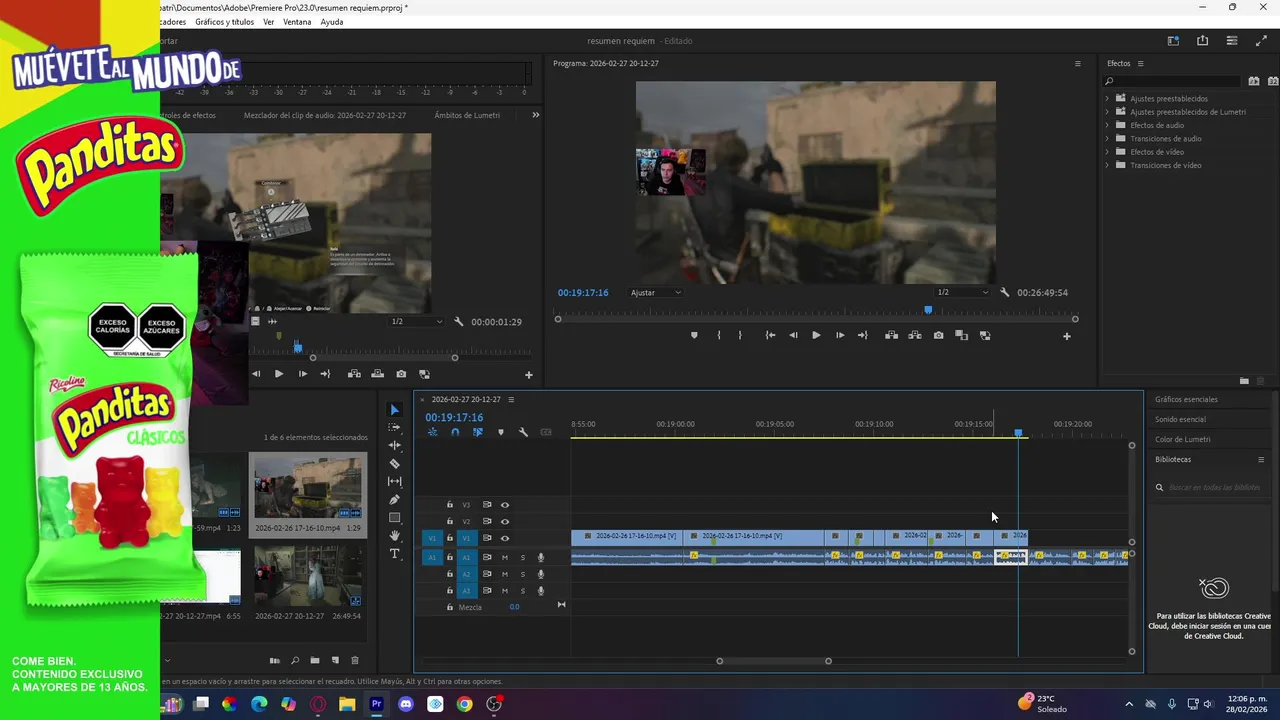Select the Selection tool in the toolbar
This screenshot has width=1280, height=720.
394,410
